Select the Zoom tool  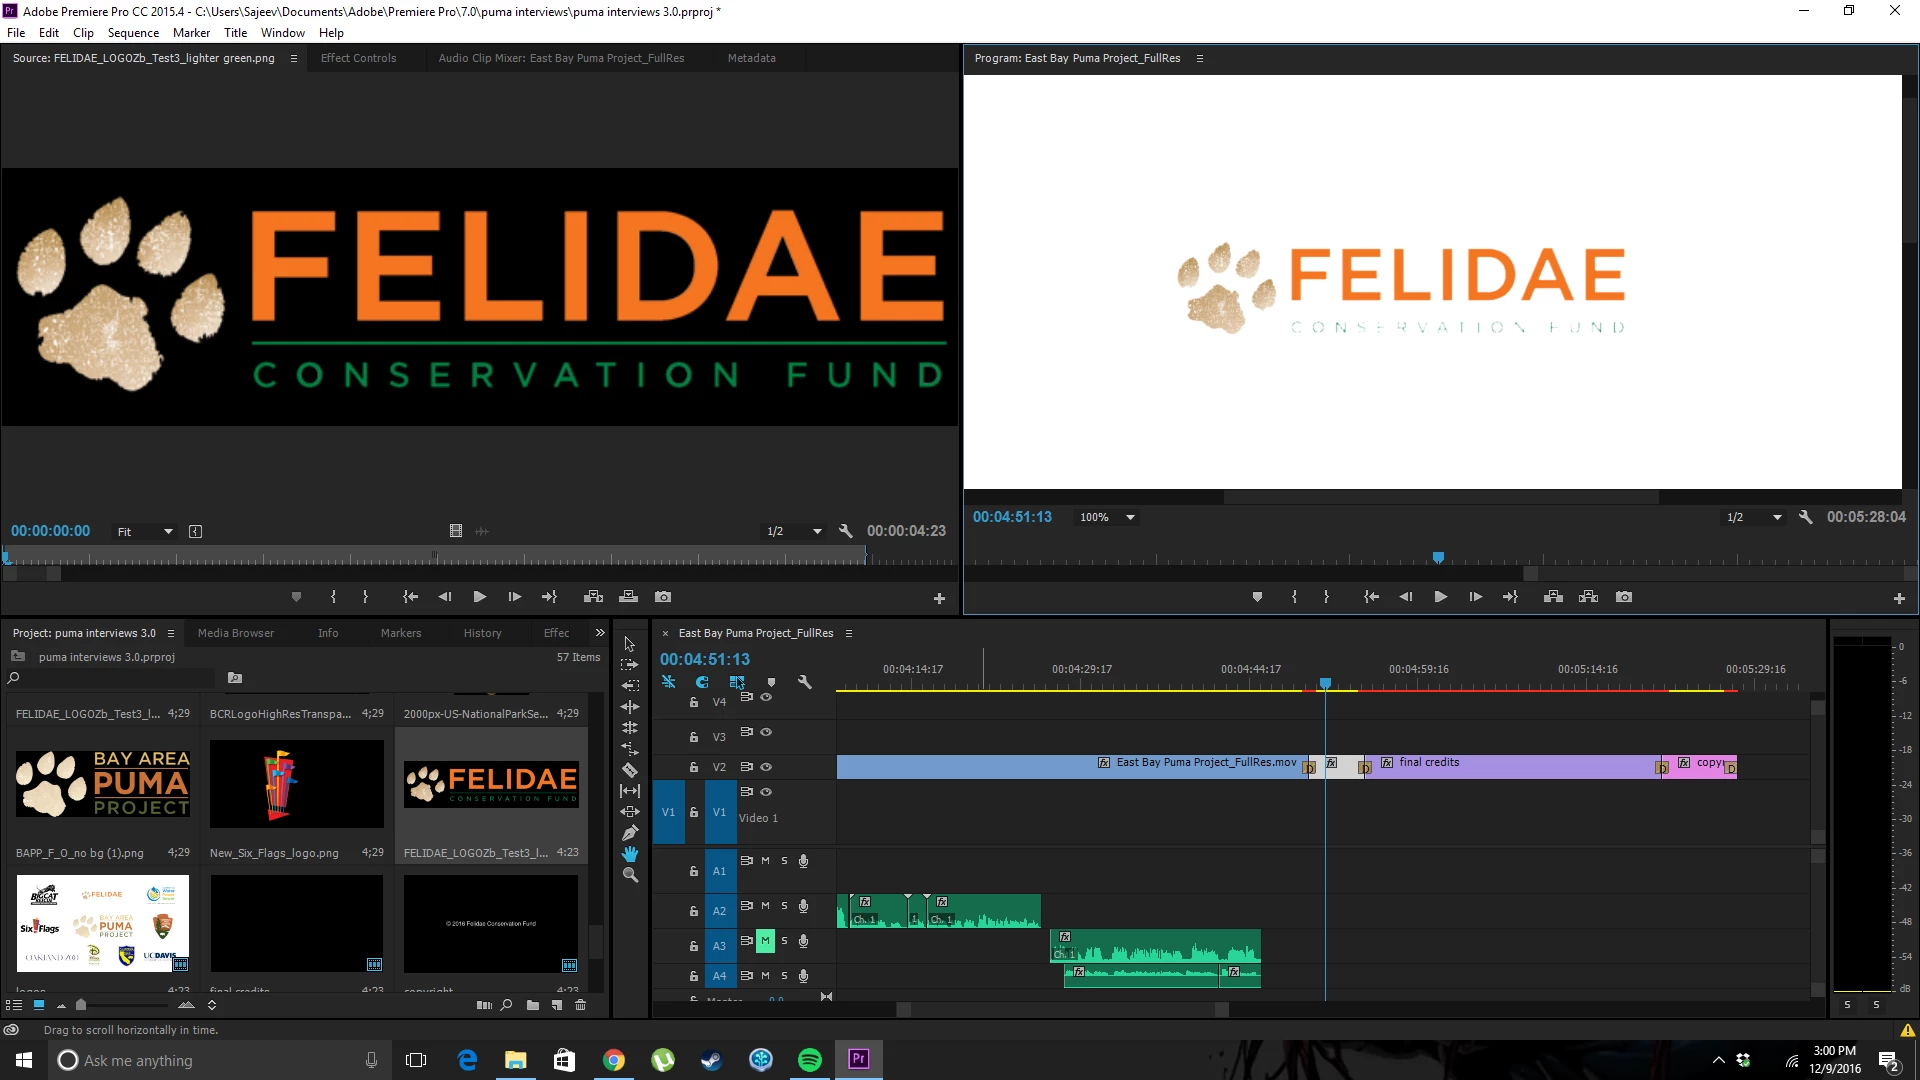tap(630, 875)
